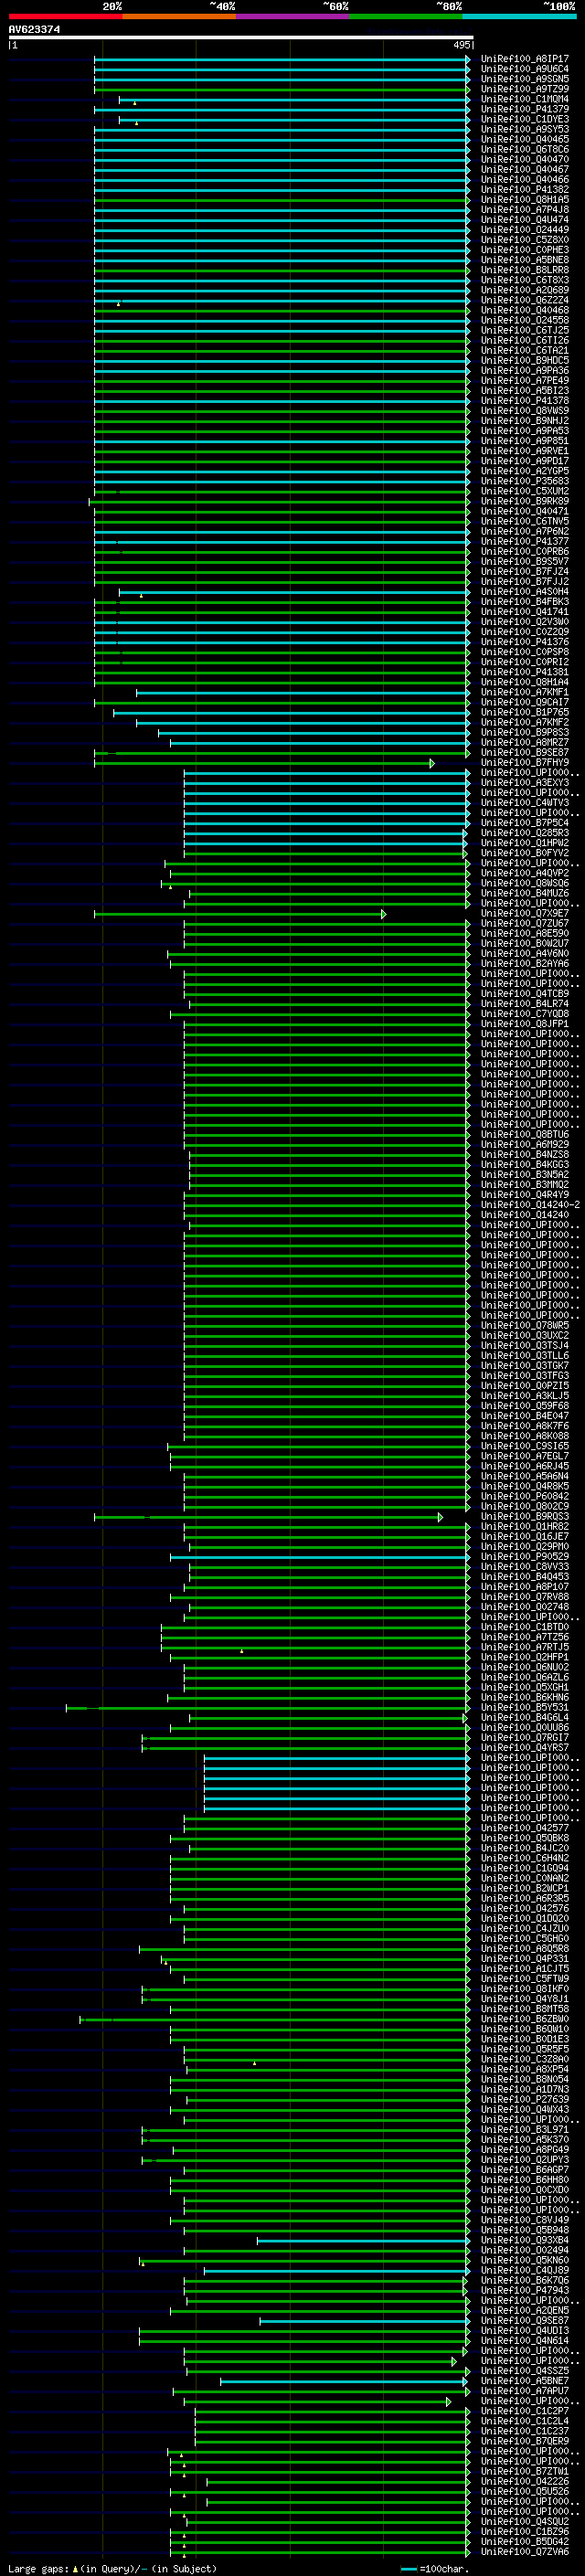
Task: Select hit UniRef100_C1DYE3
Action: pyautogui.click(x=525, y=119)
